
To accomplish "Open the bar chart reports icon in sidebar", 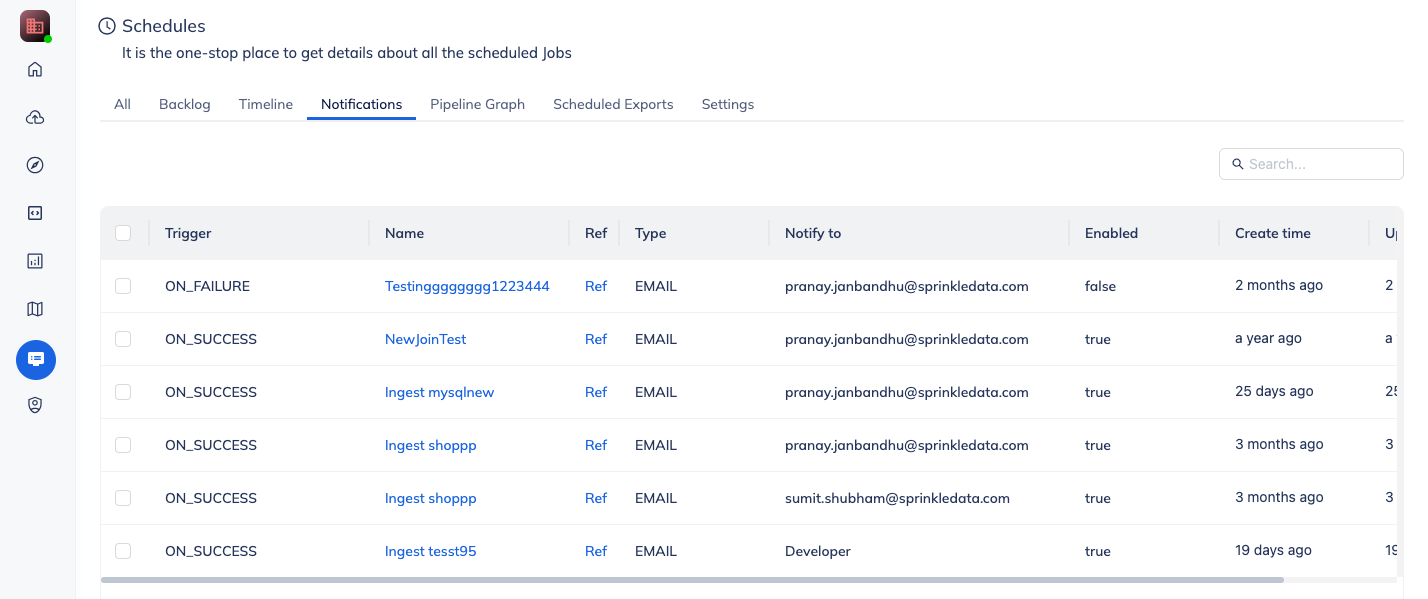I will point(35,261).
